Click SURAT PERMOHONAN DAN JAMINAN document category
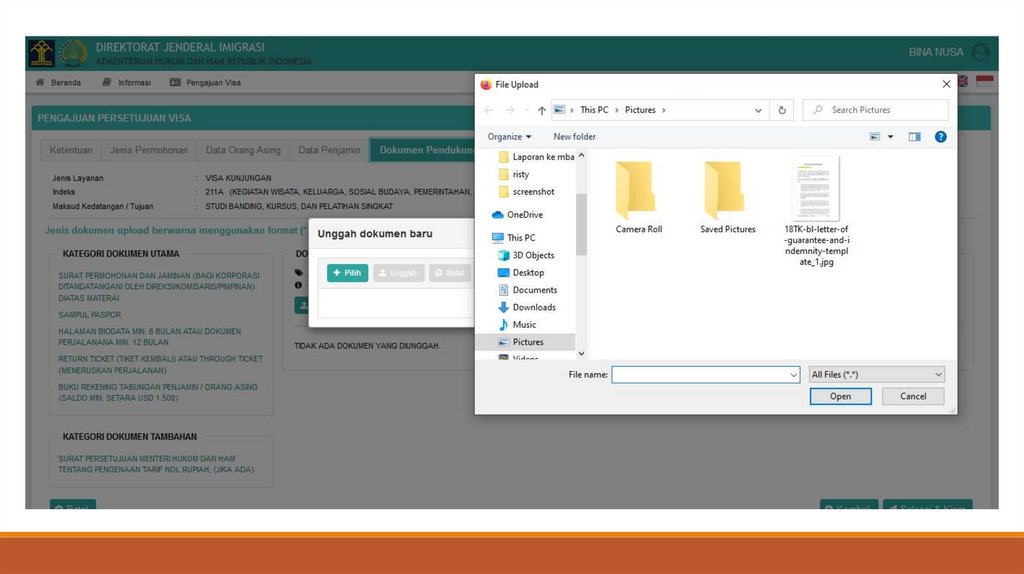 tap(159, 287)
